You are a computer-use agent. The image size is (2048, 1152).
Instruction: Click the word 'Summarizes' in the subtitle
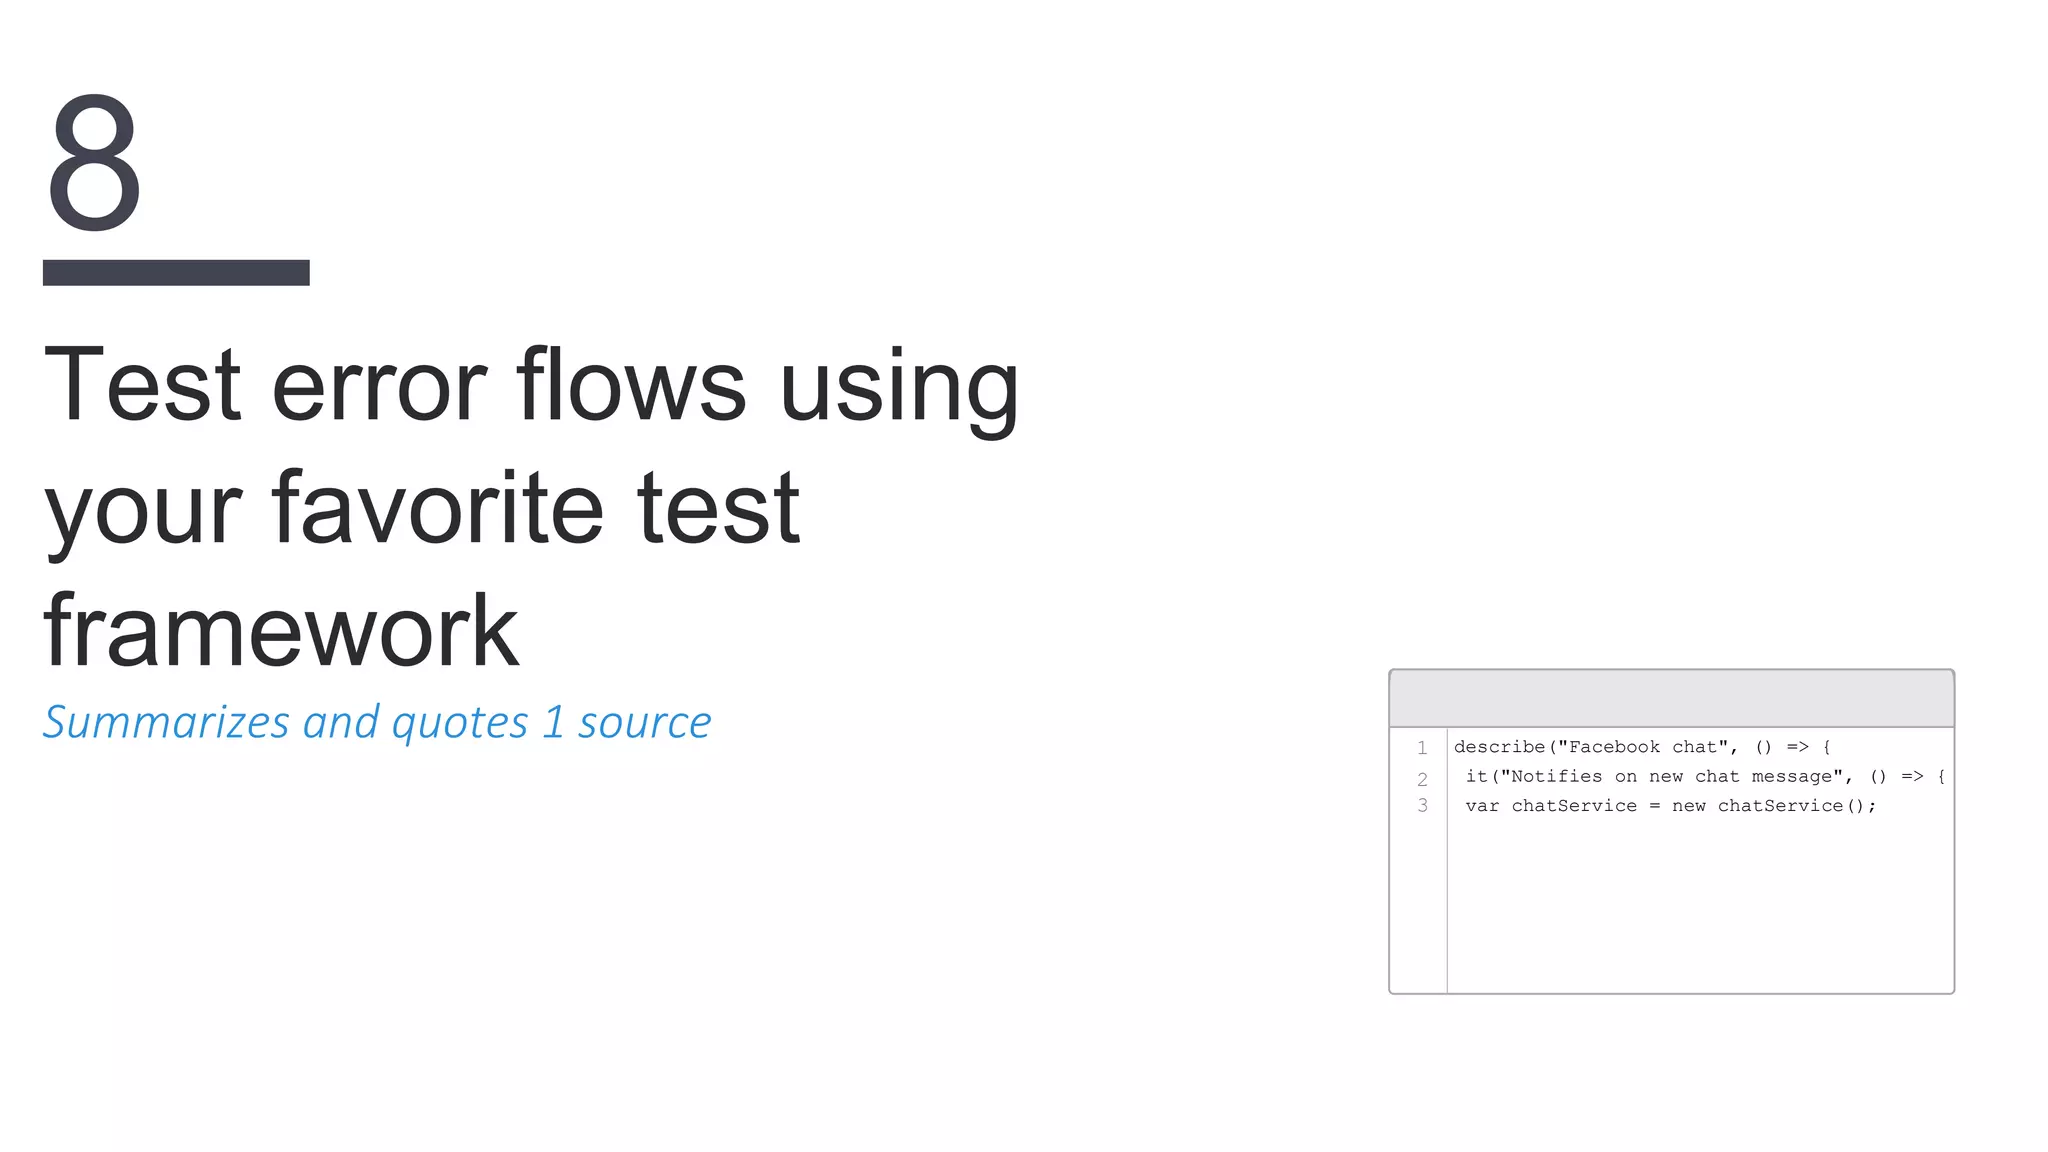(x=166, y=722)
